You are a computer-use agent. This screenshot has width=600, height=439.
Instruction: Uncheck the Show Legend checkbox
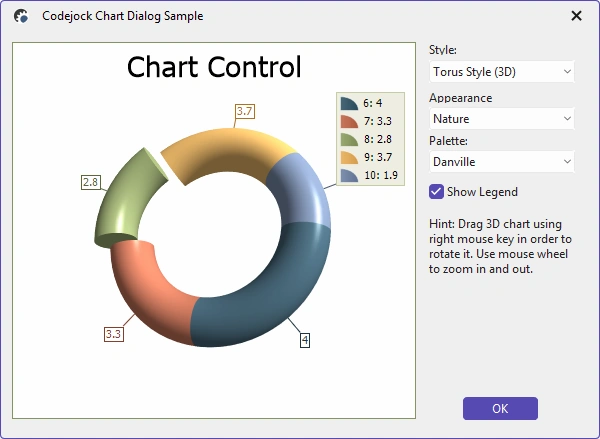point(436,192)
